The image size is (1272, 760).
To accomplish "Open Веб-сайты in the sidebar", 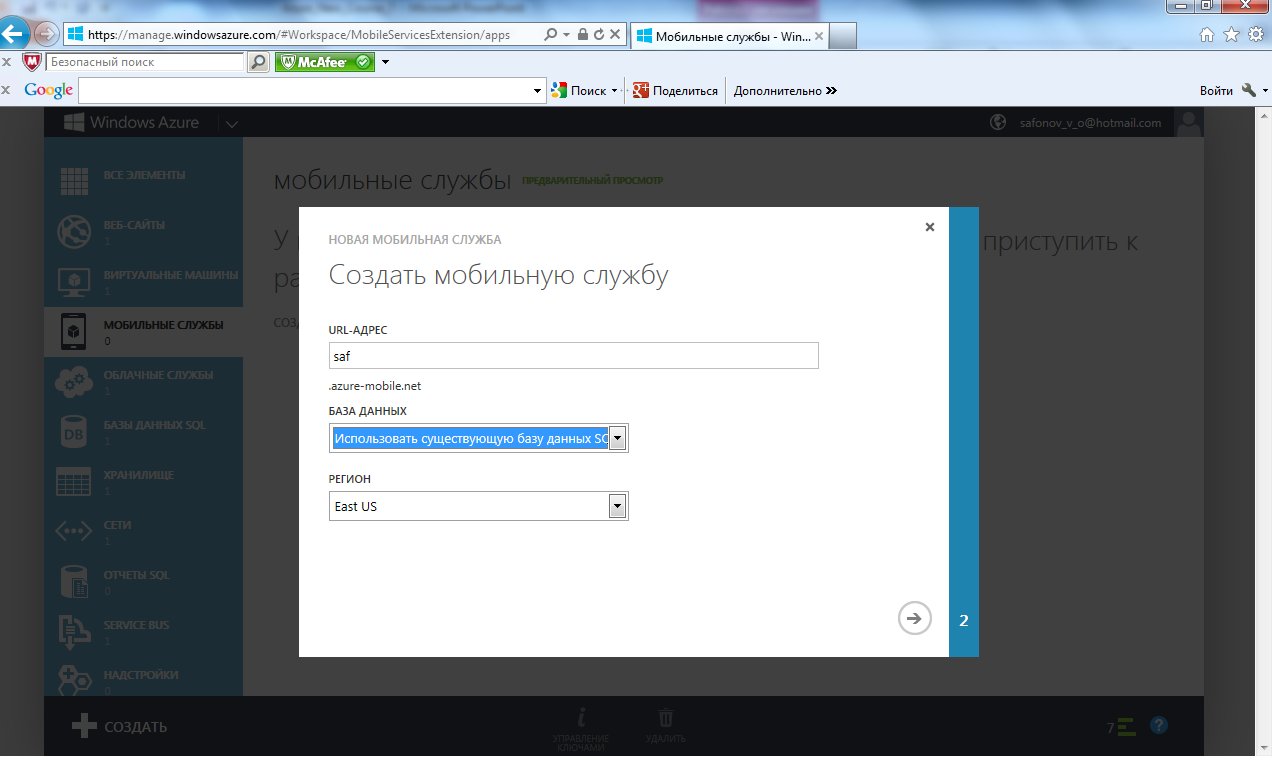I will [x=144, y=231].
